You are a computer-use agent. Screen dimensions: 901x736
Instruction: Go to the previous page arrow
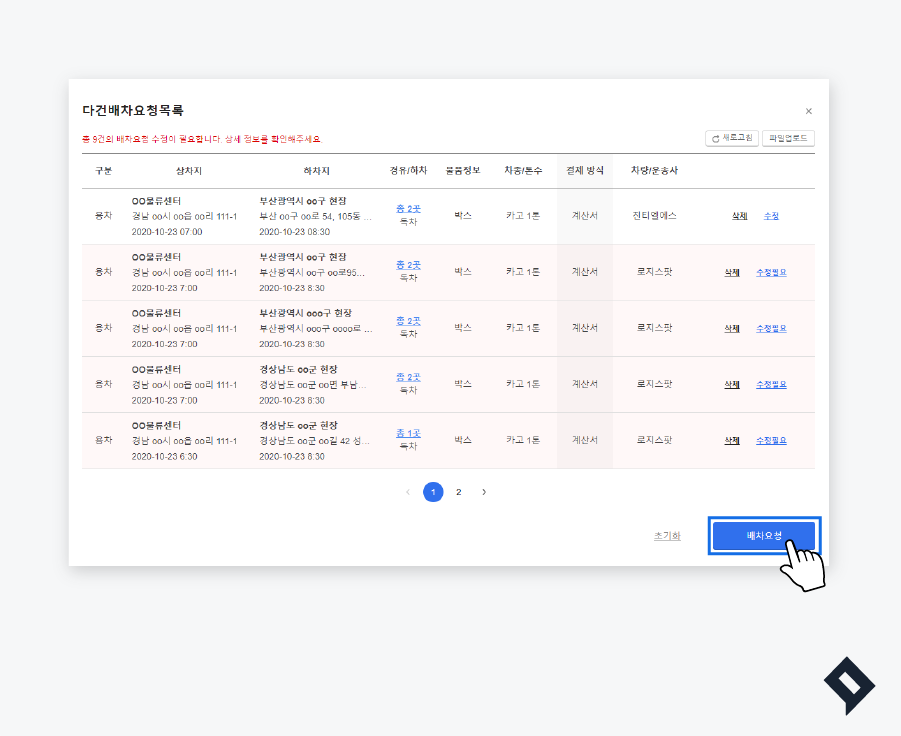[408, 492]
